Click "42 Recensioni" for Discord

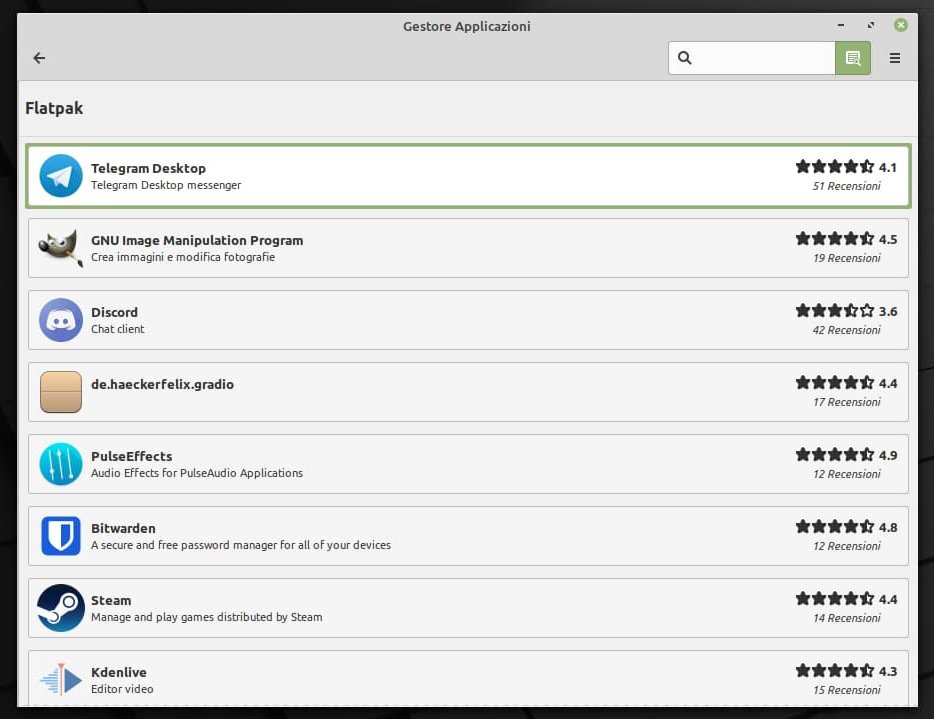(x=846, y=331)
